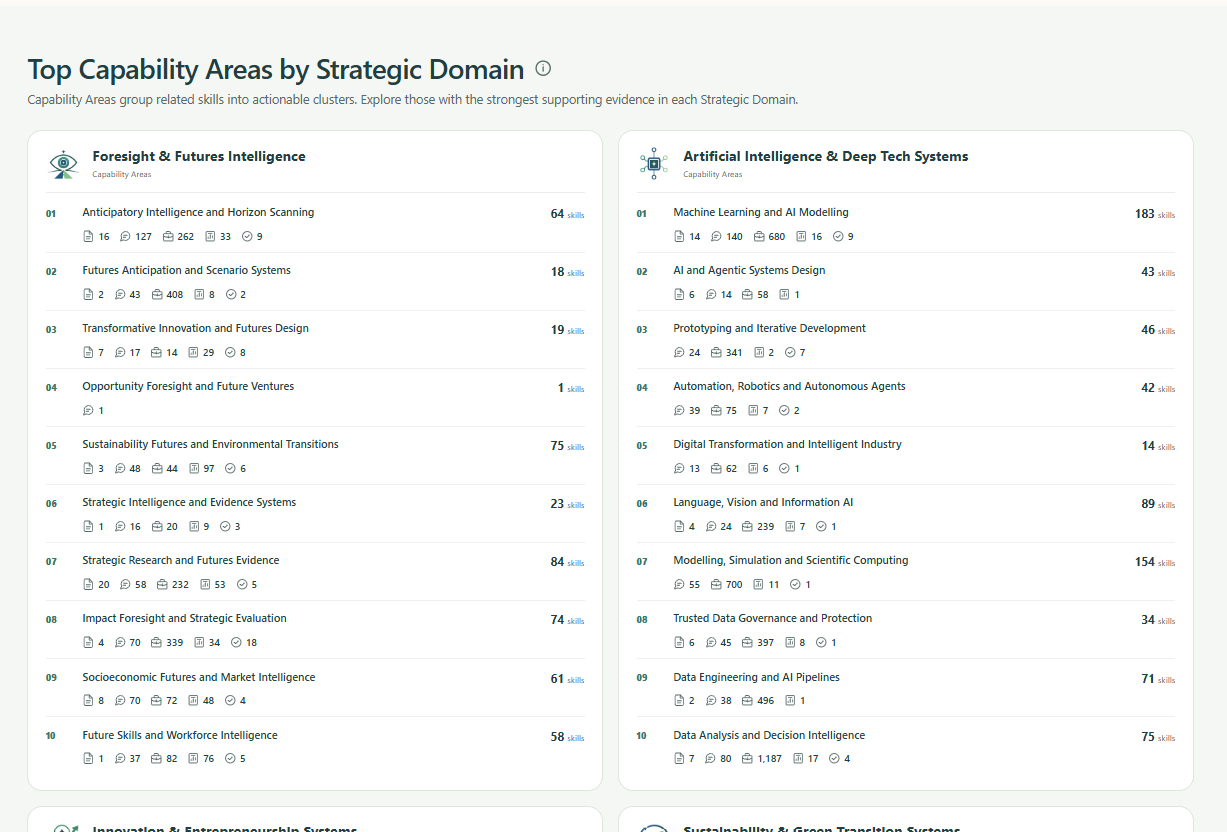Viewport: 1227px width, 832px height.
Task: Click the '64 skills' count for Anticipatory Intelligence
Action: pos(567,214)
